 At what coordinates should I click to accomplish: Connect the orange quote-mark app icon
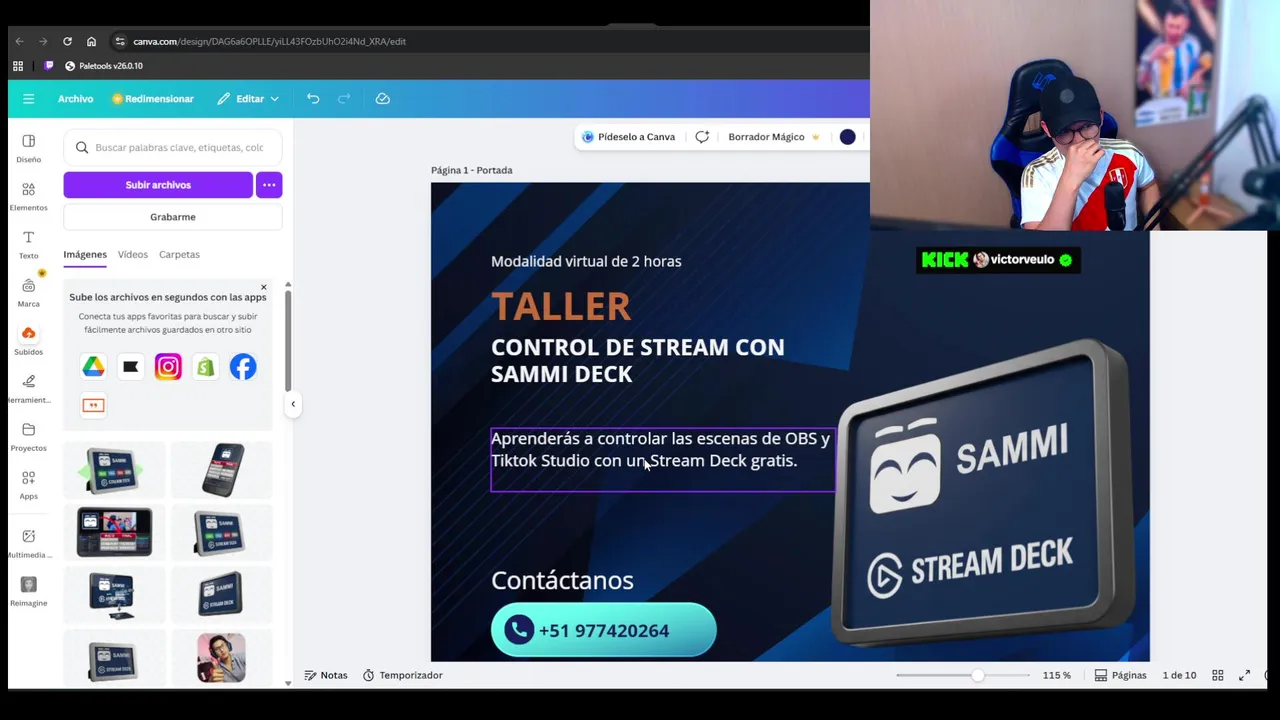click(x=93, y=405)
